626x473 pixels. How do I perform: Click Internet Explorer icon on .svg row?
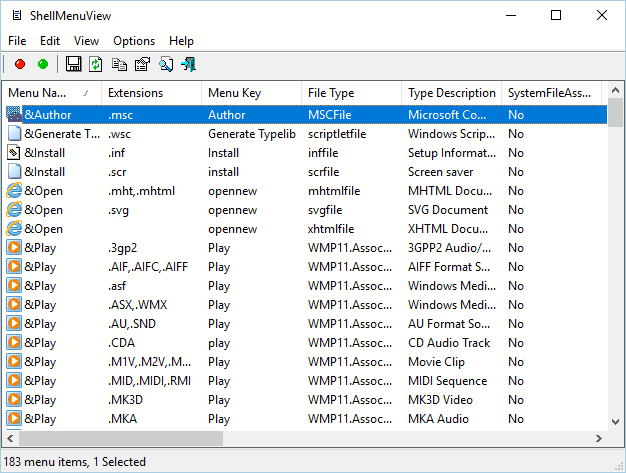pyautogui.click(x=14, y=210)
